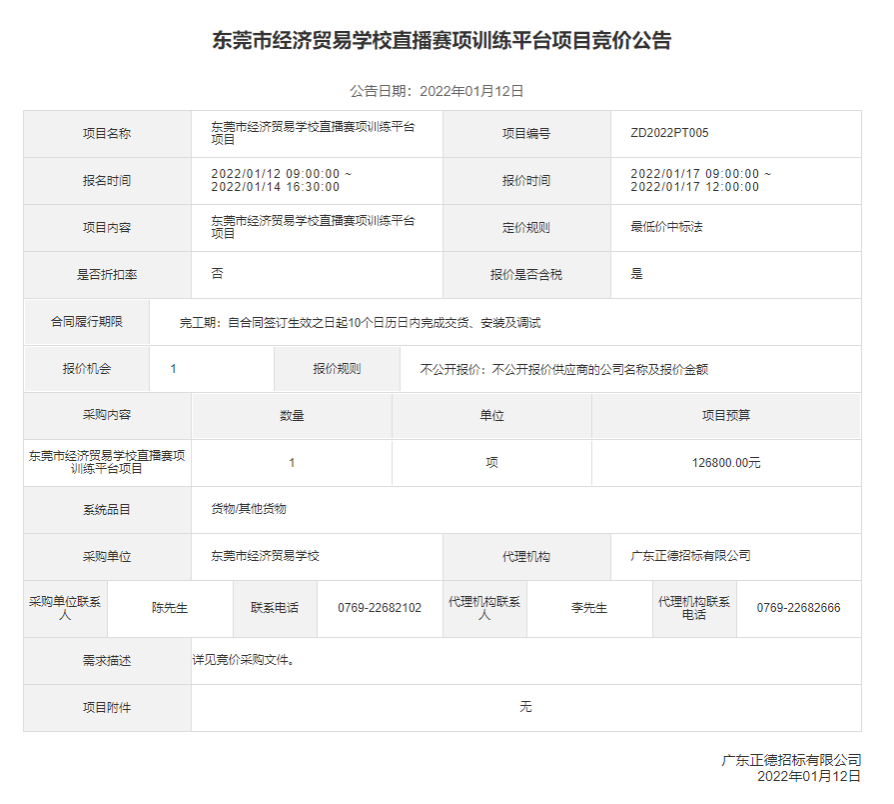Click the 定价规则 label
Screen dimensions: 894x804
click(x=526, y=228)
